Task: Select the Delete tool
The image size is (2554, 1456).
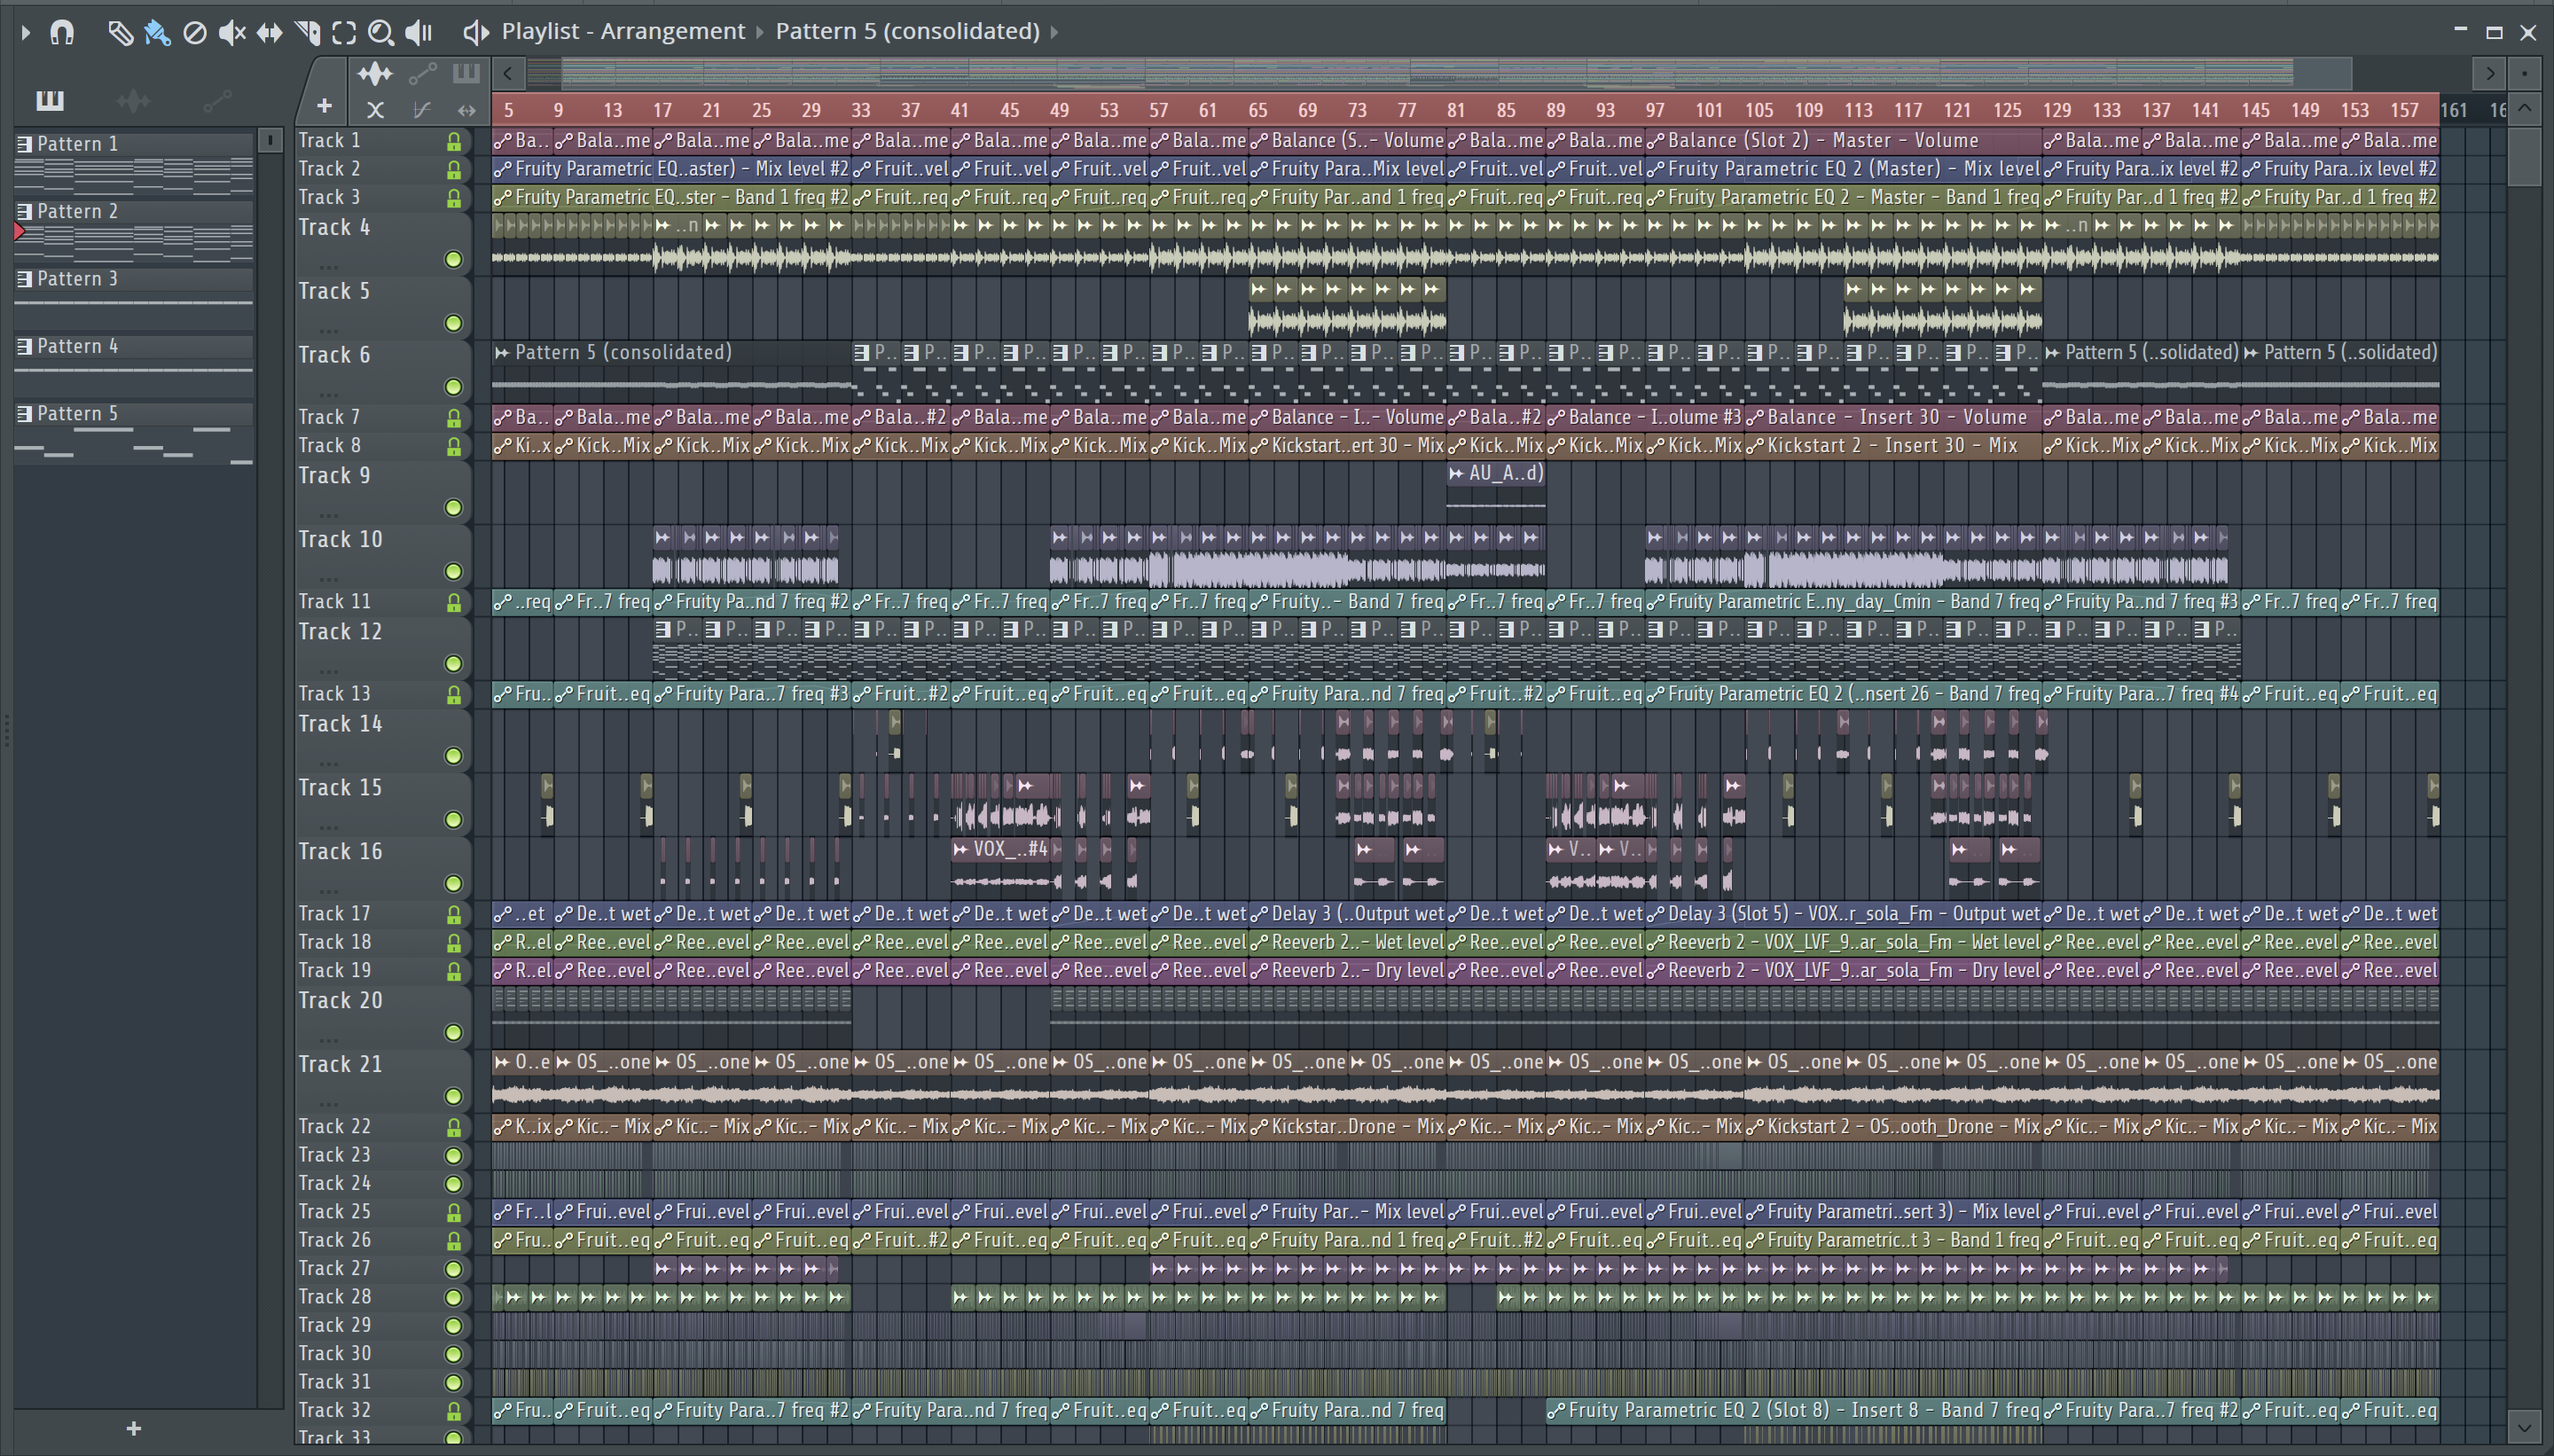Action: 195,32
